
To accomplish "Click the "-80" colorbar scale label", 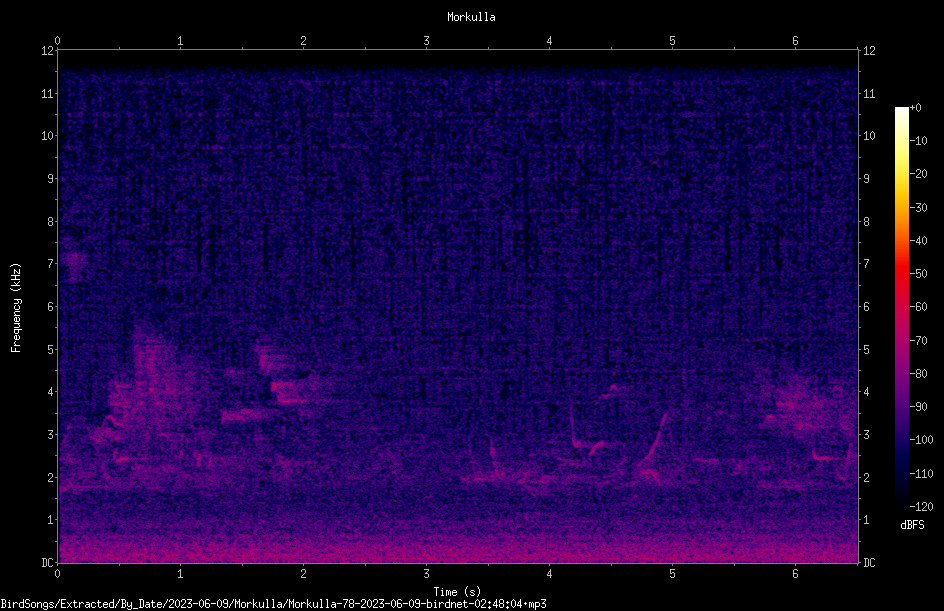I will point(918,374).
